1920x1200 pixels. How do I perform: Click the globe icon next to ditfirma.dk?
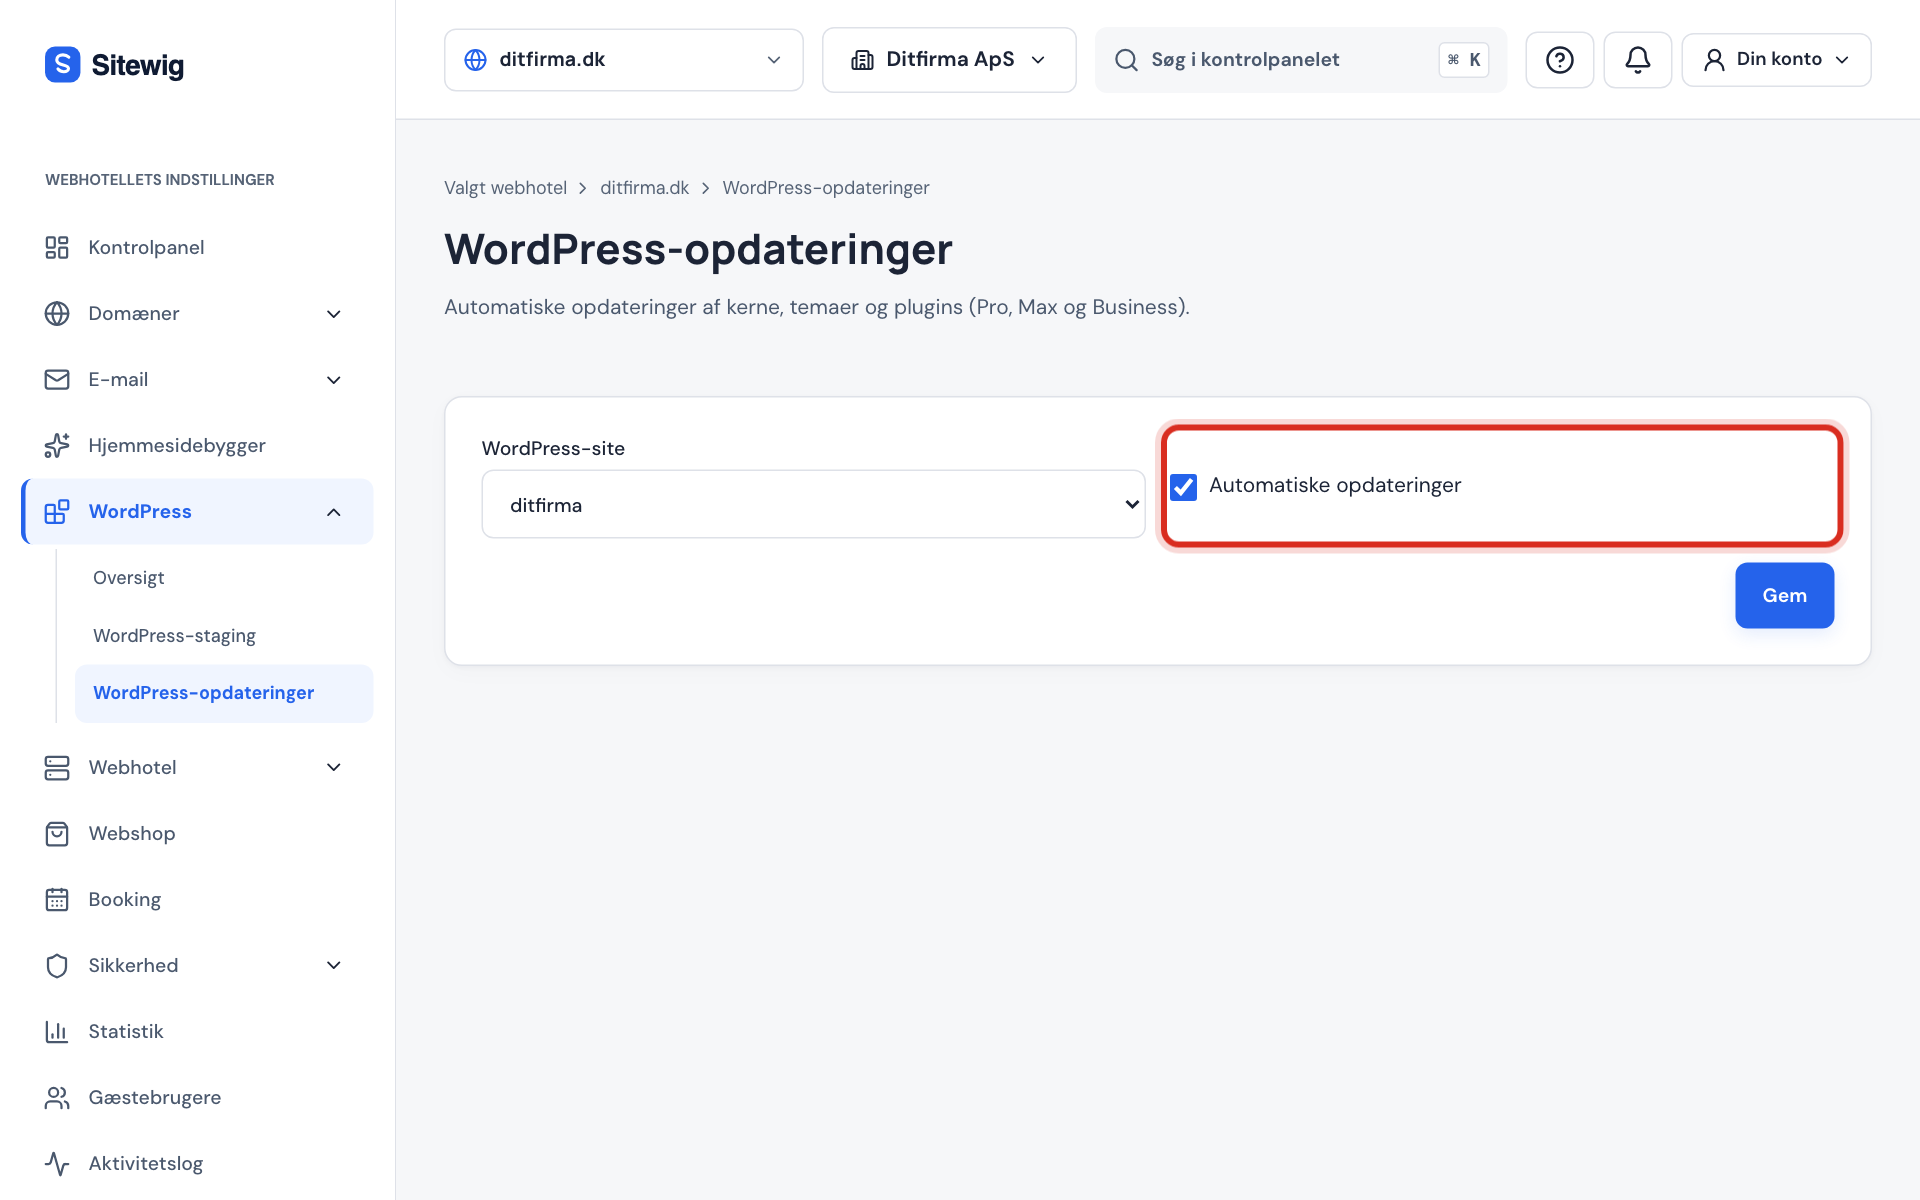click(476, 60)
